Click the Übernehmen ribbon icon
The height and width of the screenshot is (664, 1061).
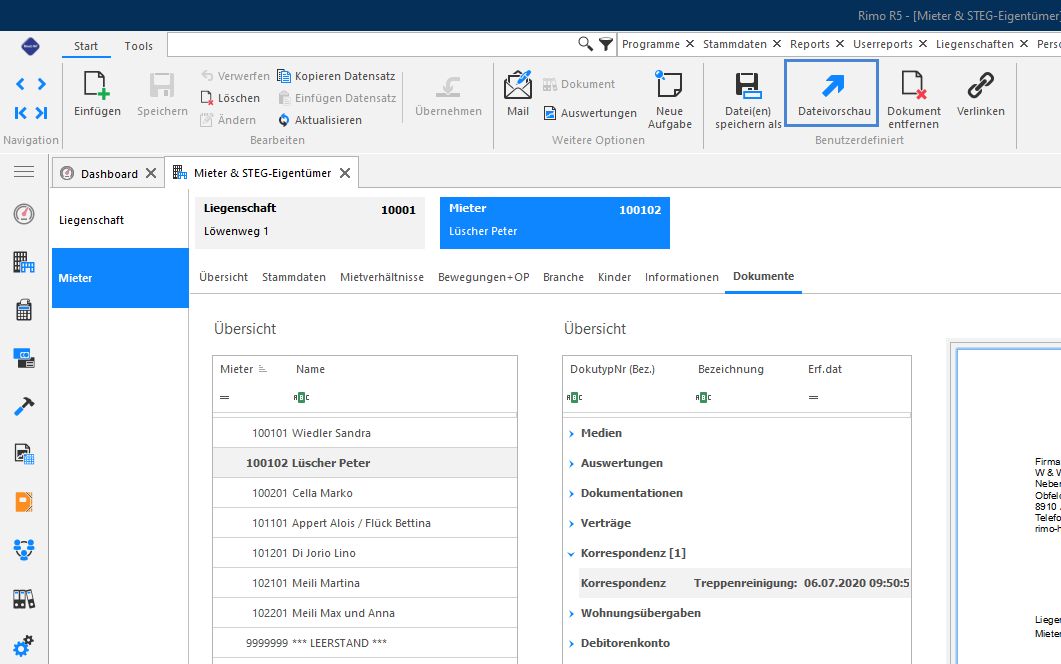(x=448, y=87)
